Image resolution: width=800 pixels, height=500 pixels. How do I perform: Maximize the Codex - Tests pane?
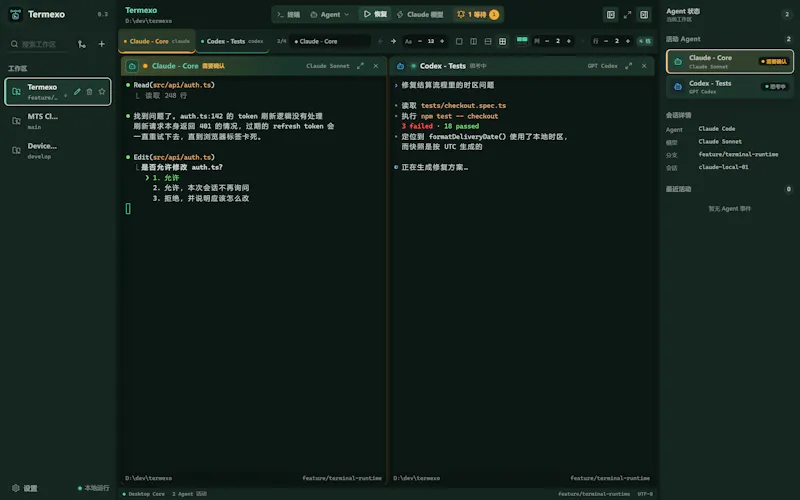tap(629, 66)
